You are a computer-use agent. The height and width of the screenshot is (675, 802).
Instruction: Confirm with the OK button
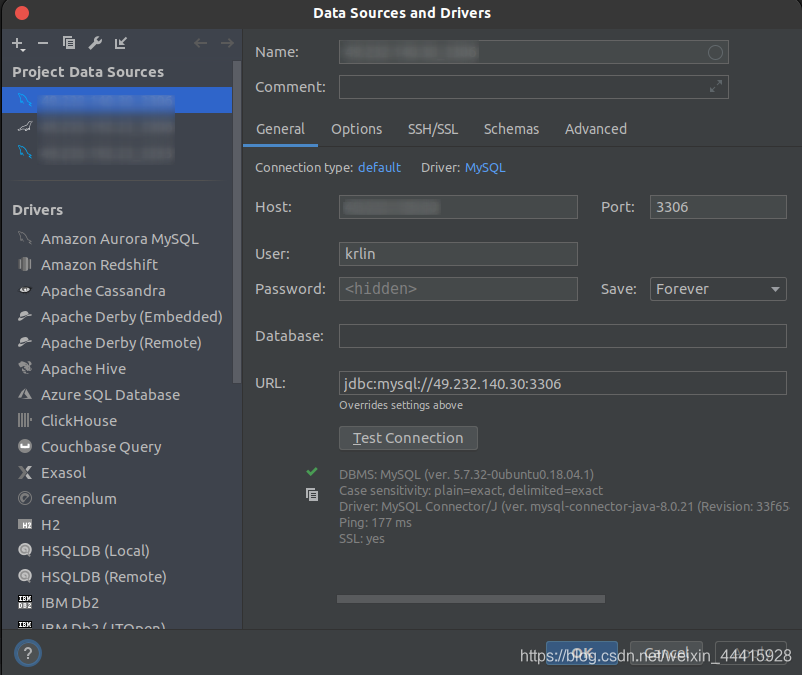(582, 653)
